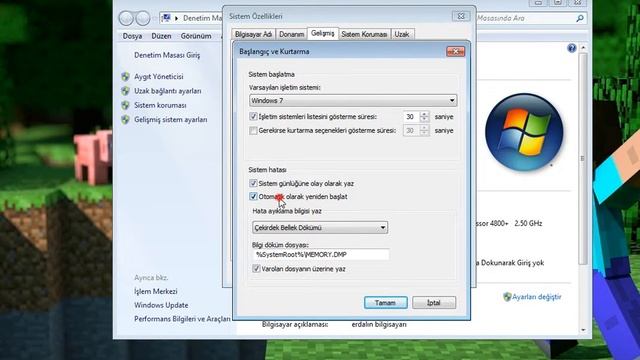640x360 pixels.
Task: Select the Gelişmiş tab
Action: 322,33
